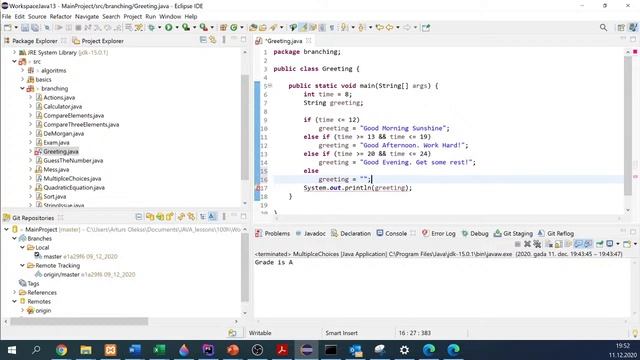Open Settings gear in the taskbar

pos(404,350)
